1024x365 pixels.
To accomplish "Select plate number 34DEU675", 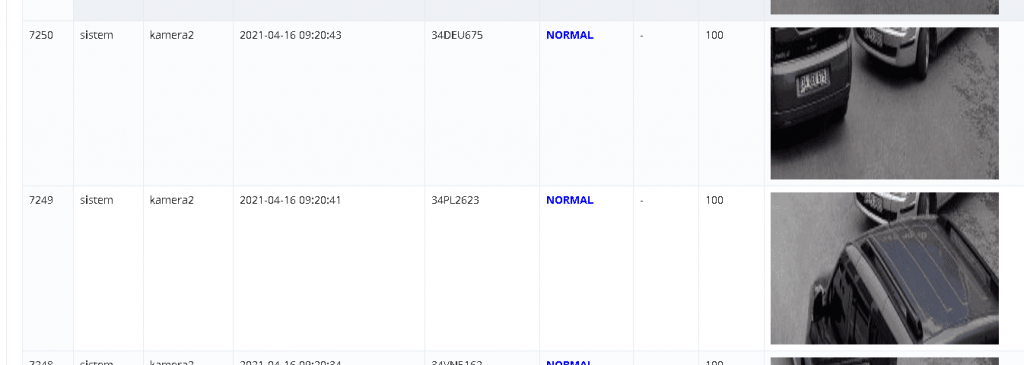I will tap(457, 35).
